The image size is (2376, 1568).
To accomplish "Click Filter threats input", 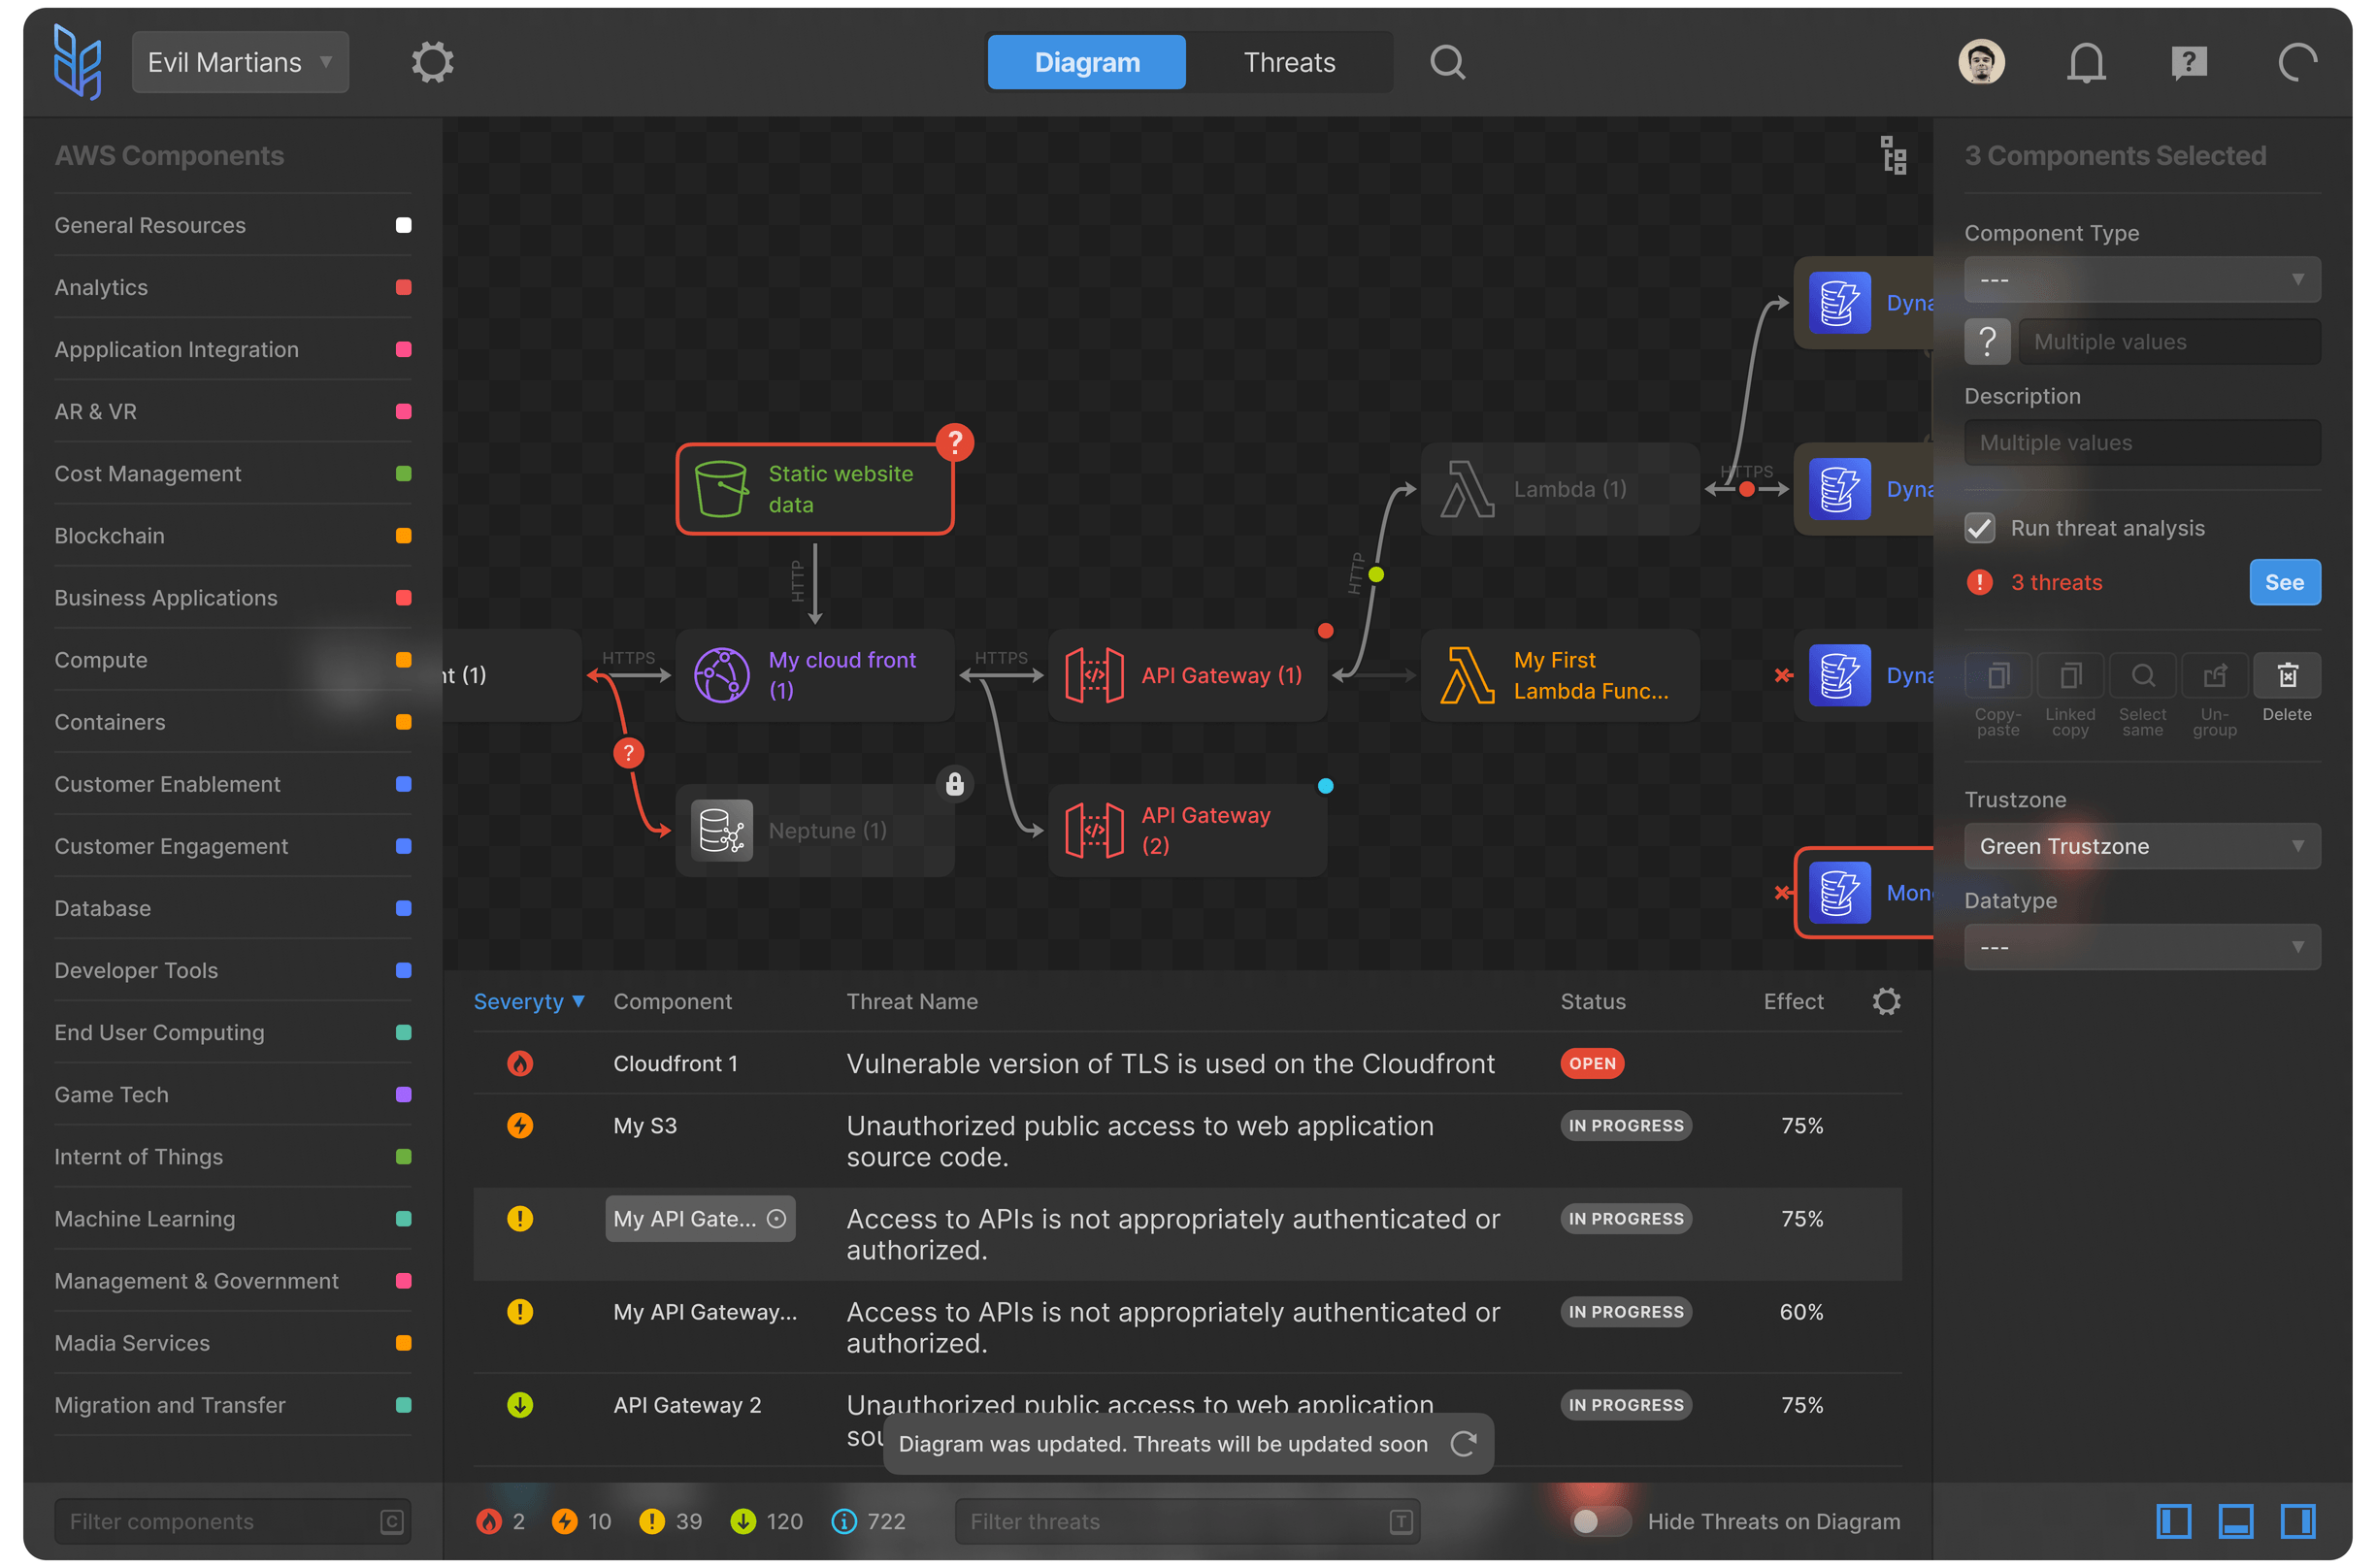I will [1187, 1521].
